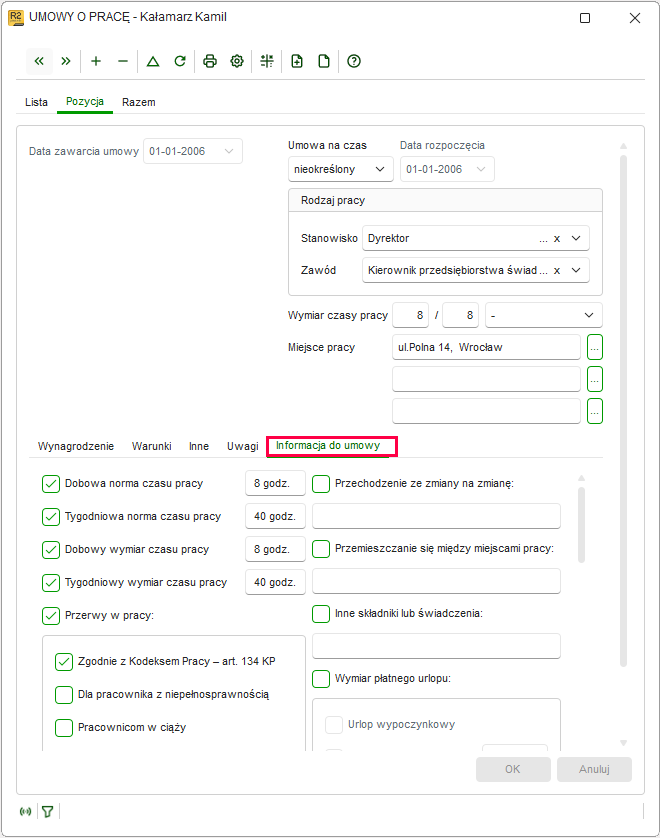Check Dla pracownika z niepełnosprawnością
660x838 pixels.
tap(64, 695)
